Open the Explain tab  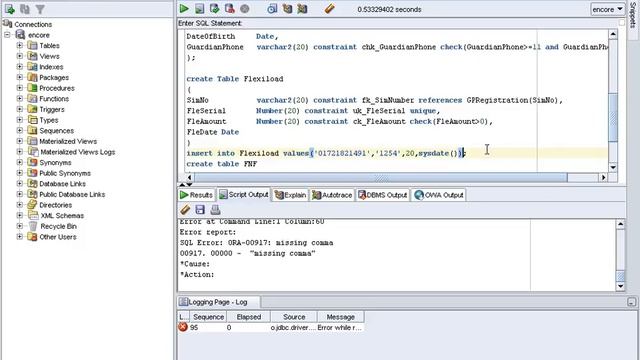(290, 195)
